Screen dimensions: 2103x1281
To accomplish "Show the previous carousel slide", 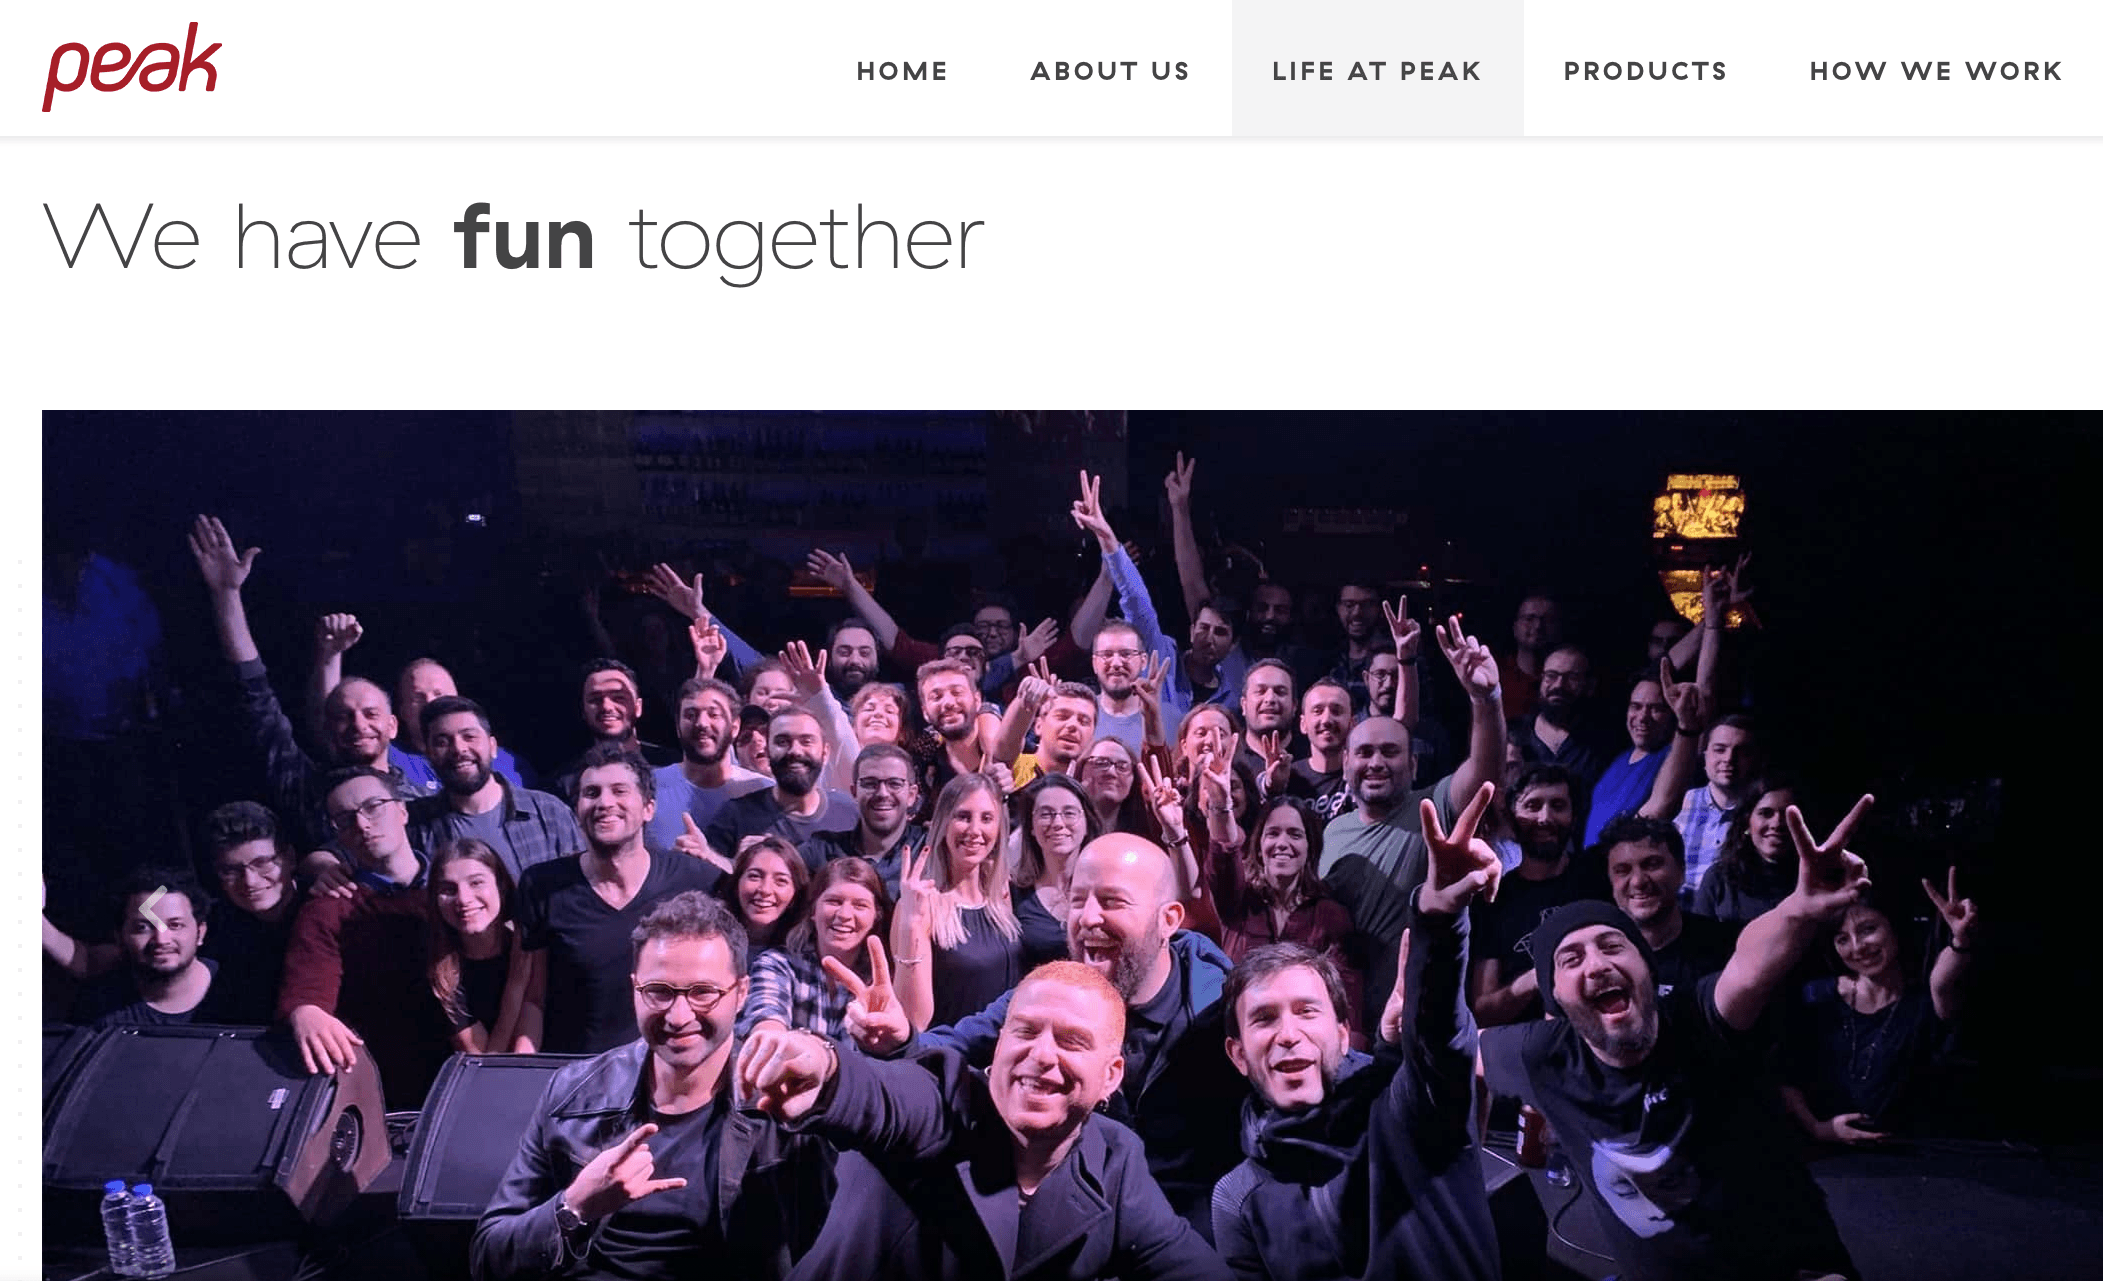I will (153, 909).
